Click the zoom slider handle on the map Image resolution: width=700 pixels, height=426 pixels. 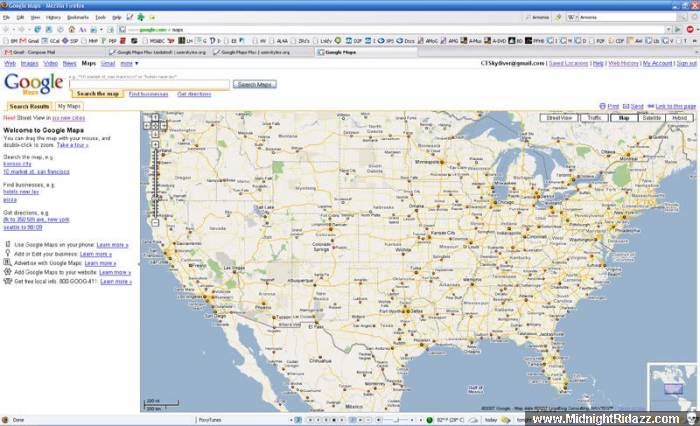155,197
